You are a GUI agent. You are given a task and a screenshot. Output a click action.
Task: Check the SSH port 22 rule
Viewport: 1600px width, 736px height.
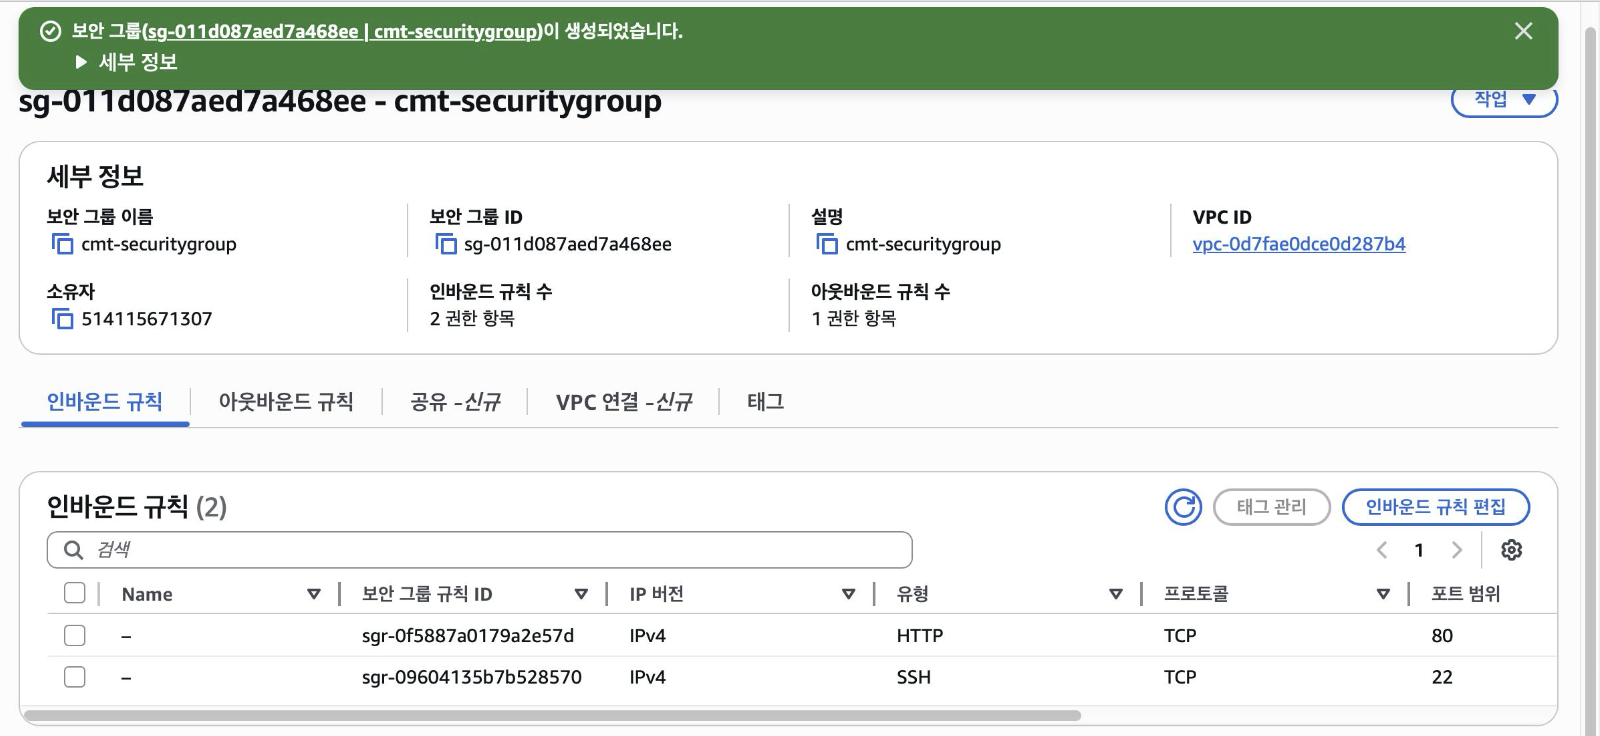pyautogui.click(x=75, y=677)
